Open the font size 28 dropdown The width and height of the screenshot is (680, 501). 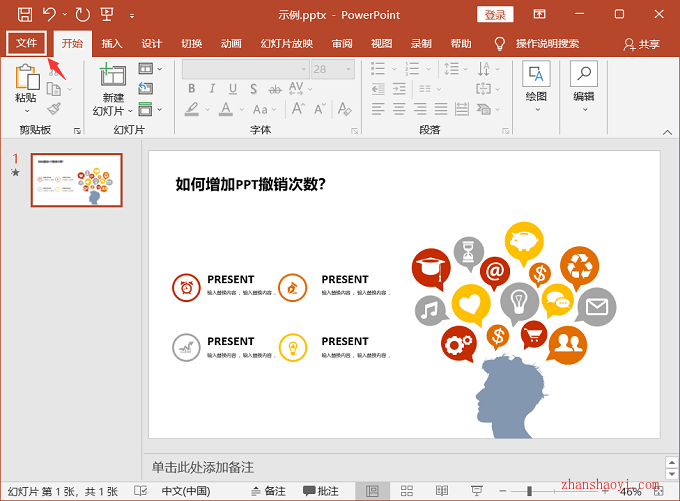pos(348,69)
